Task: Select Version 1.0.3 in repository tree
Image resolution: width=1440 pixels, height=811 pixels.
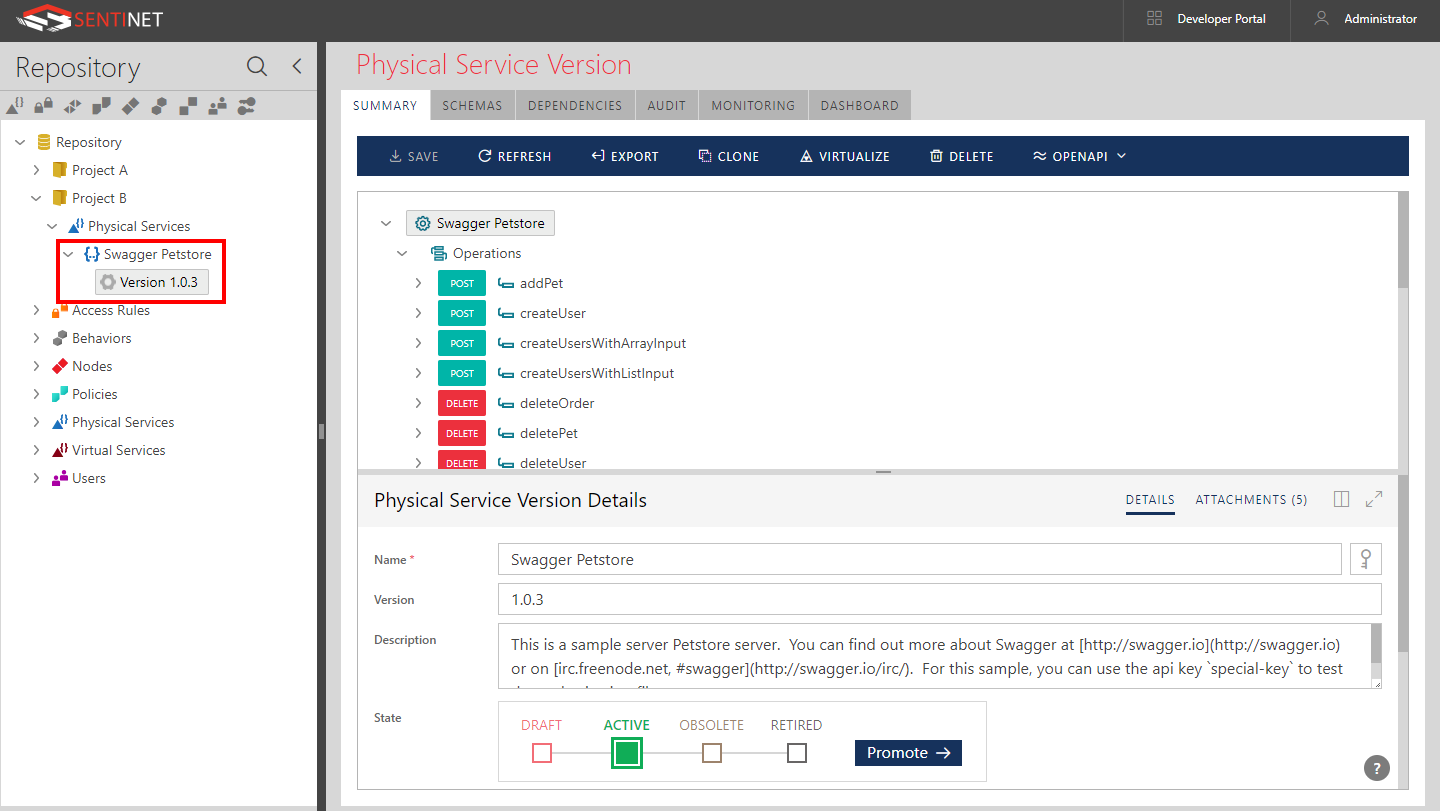Action: pos(152,282)
